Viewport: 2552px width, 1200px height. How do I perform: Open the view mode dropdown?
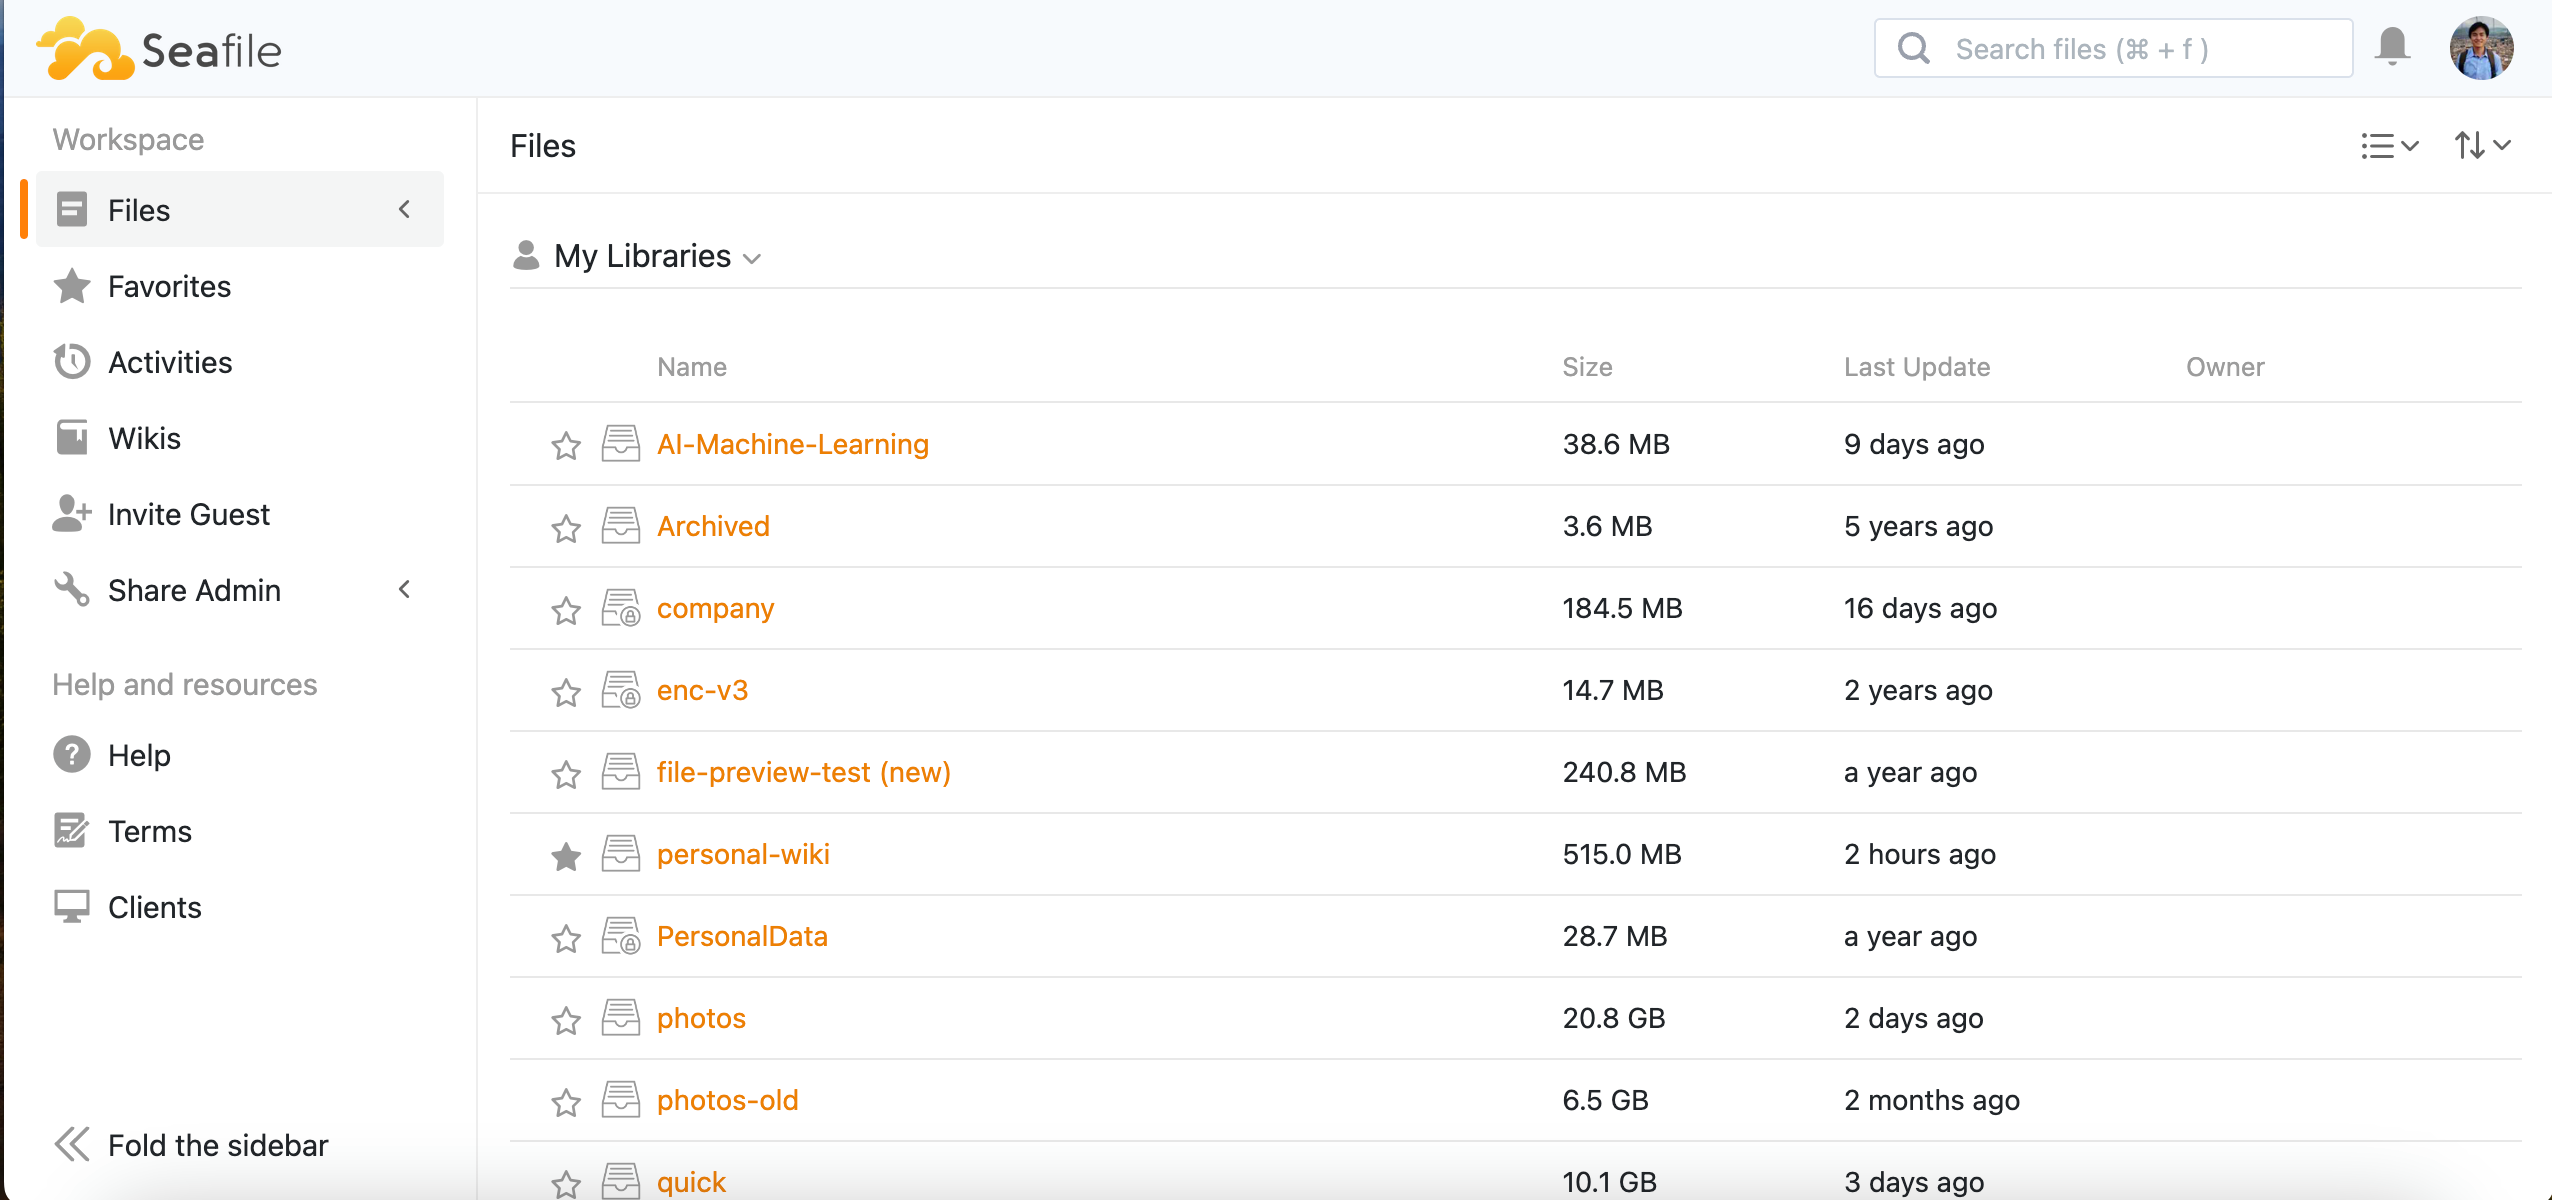tap(2389, 146)
